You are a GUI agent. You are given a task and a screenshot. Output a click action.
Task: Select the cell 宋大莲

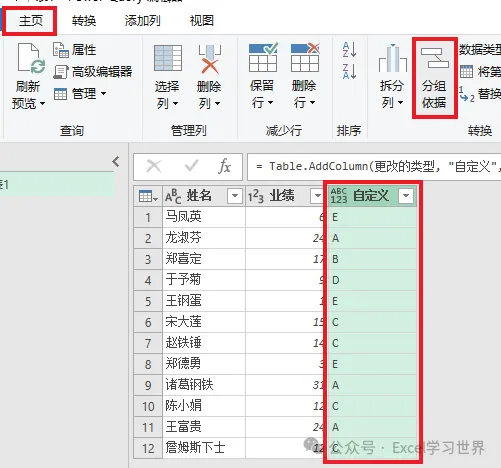click(x=204, y=322)
